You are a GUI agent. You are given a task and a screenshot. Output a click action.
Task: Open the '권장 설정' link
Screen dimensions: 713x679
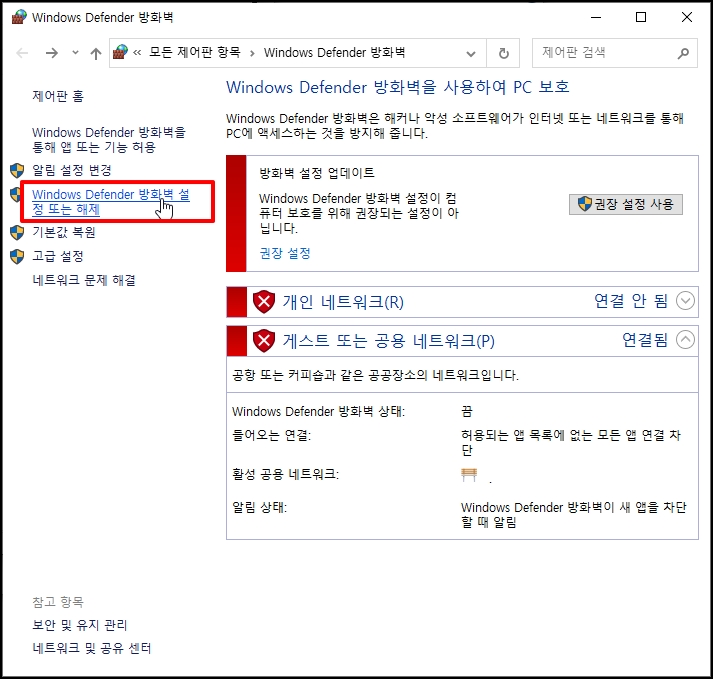pyautogui.click(x=285, y=253)
